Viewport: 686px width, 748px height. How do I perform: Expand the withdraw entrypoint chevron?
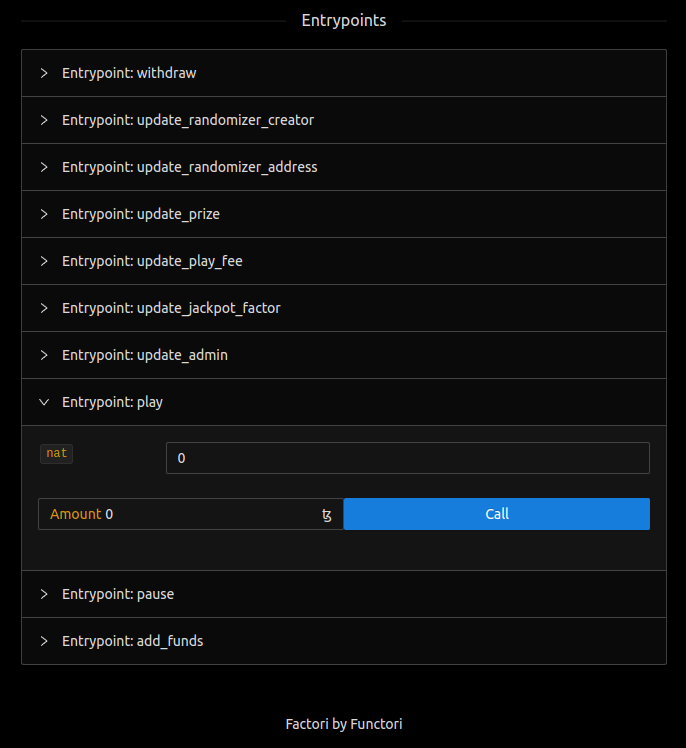coord(44,73)
